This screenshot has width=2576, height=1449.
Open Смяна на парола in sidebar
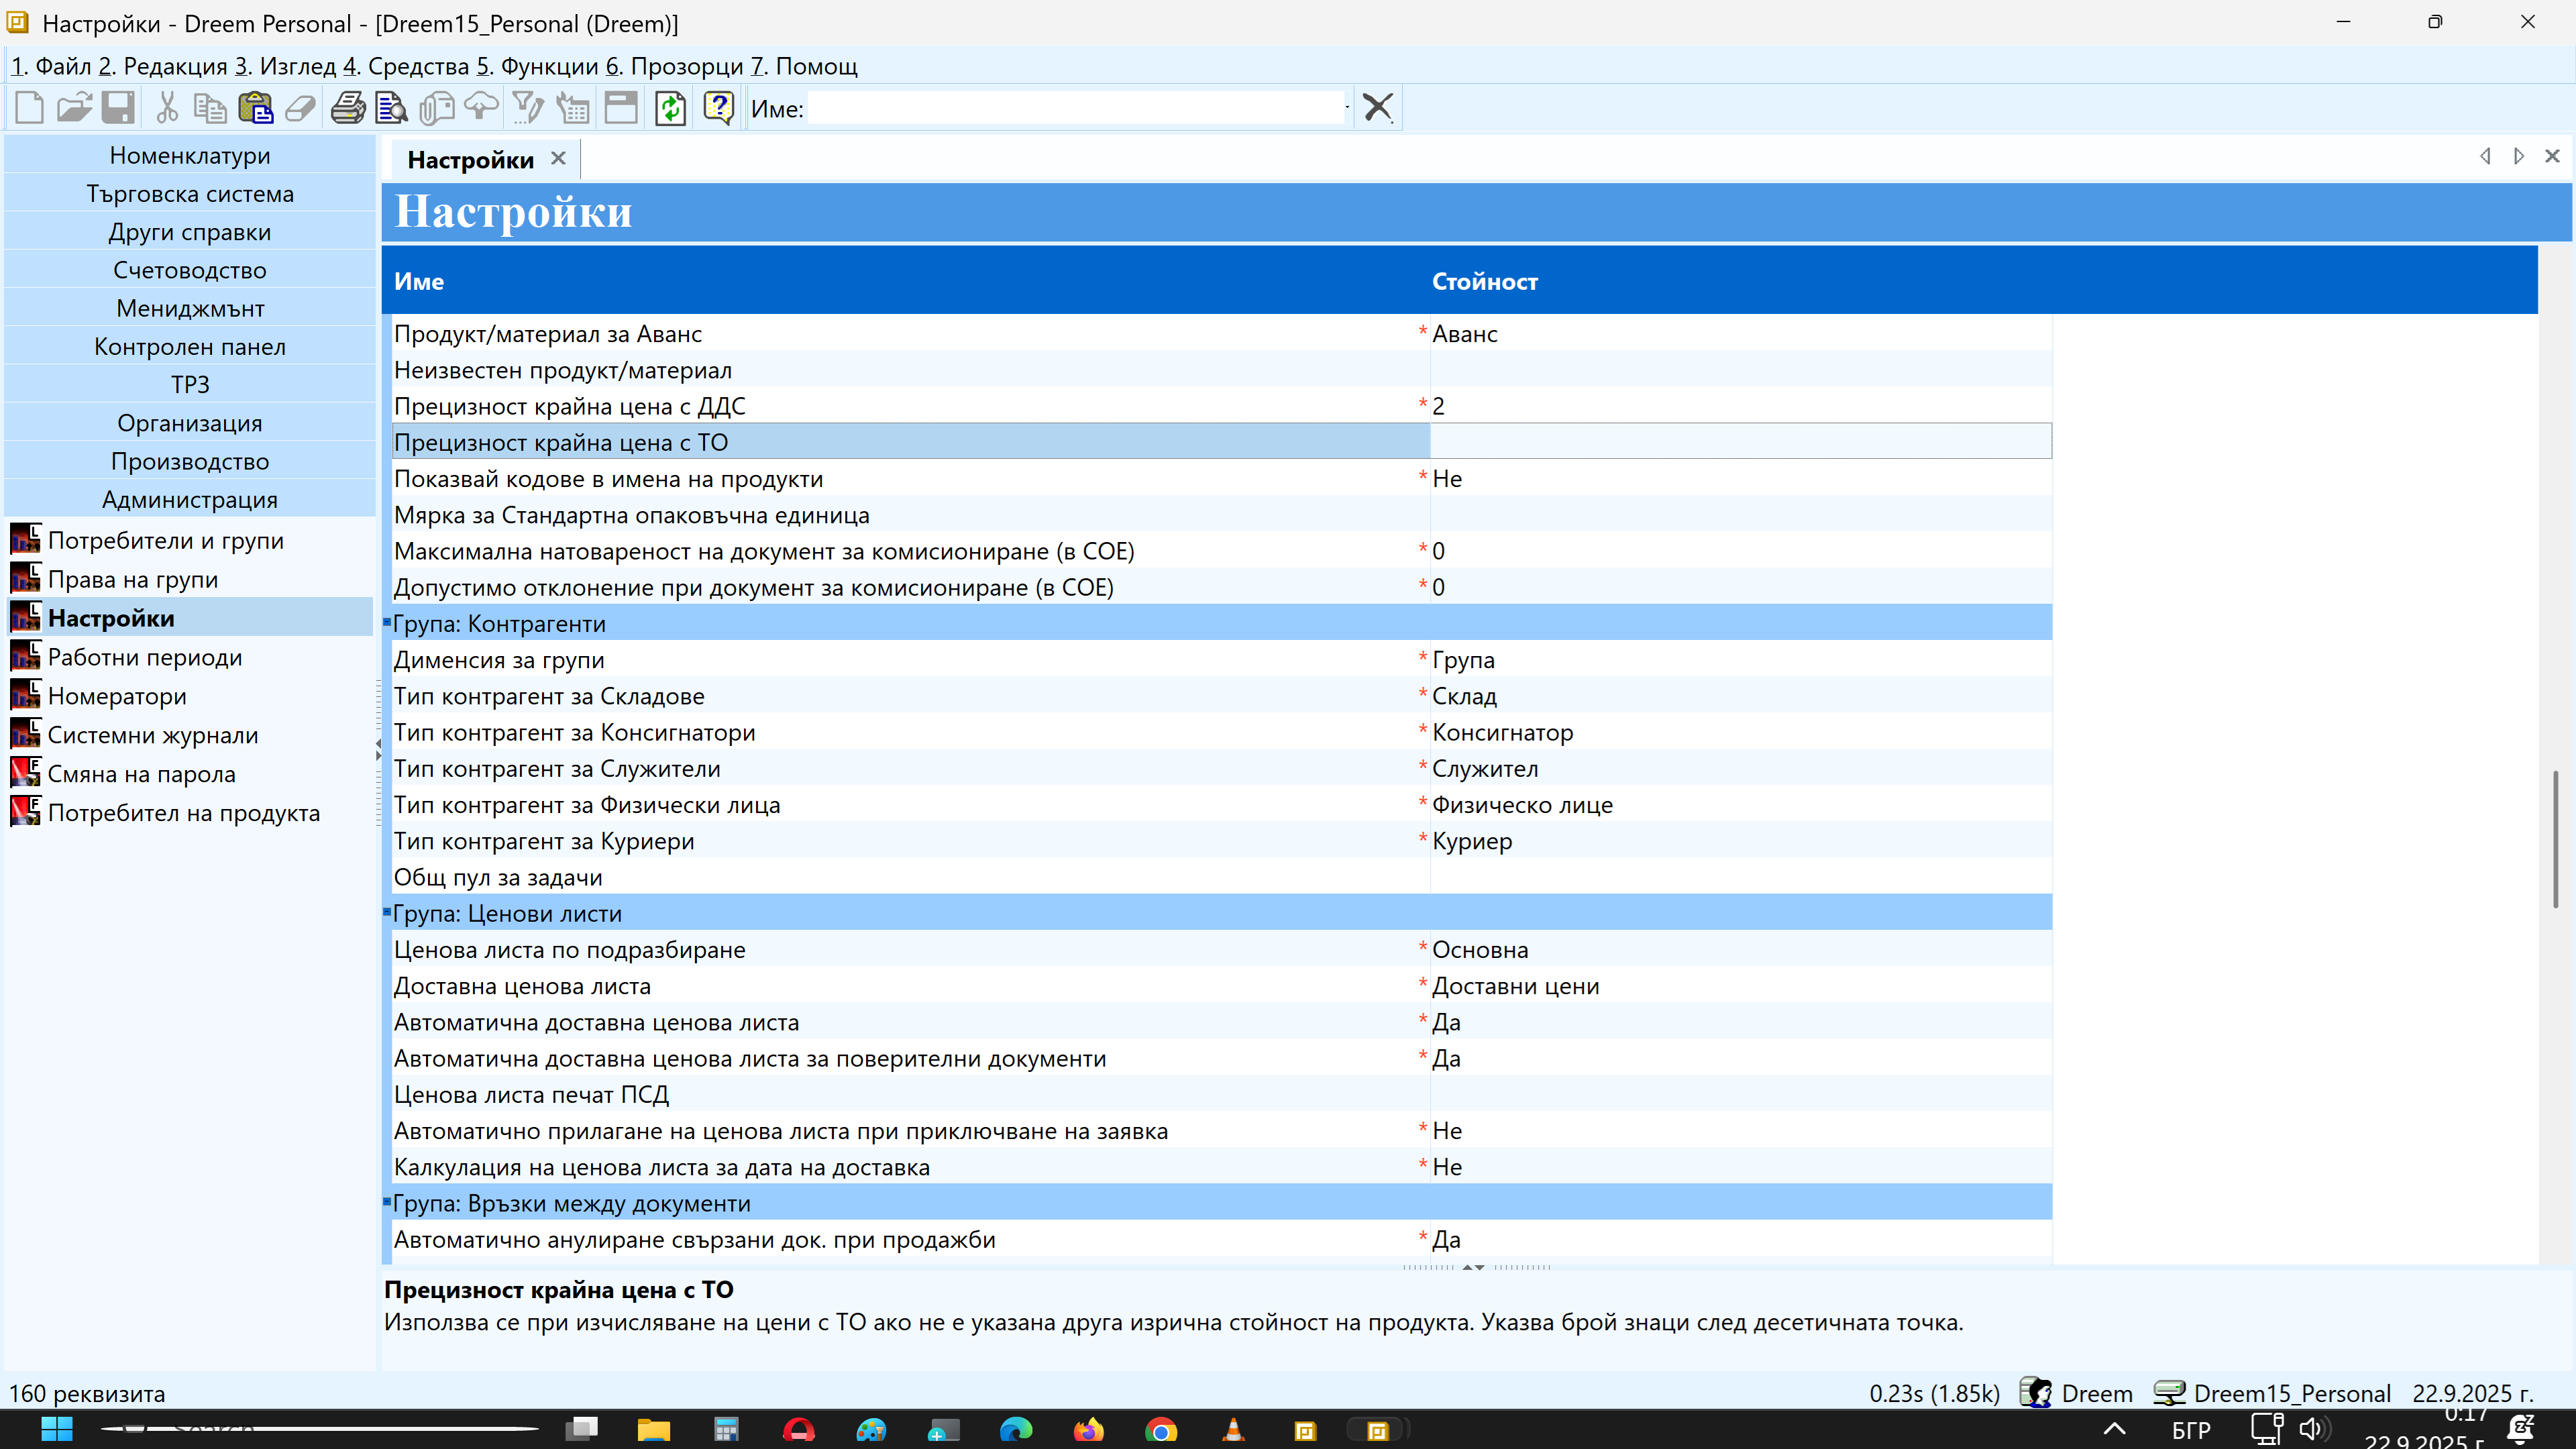click(x=141, y=774)
